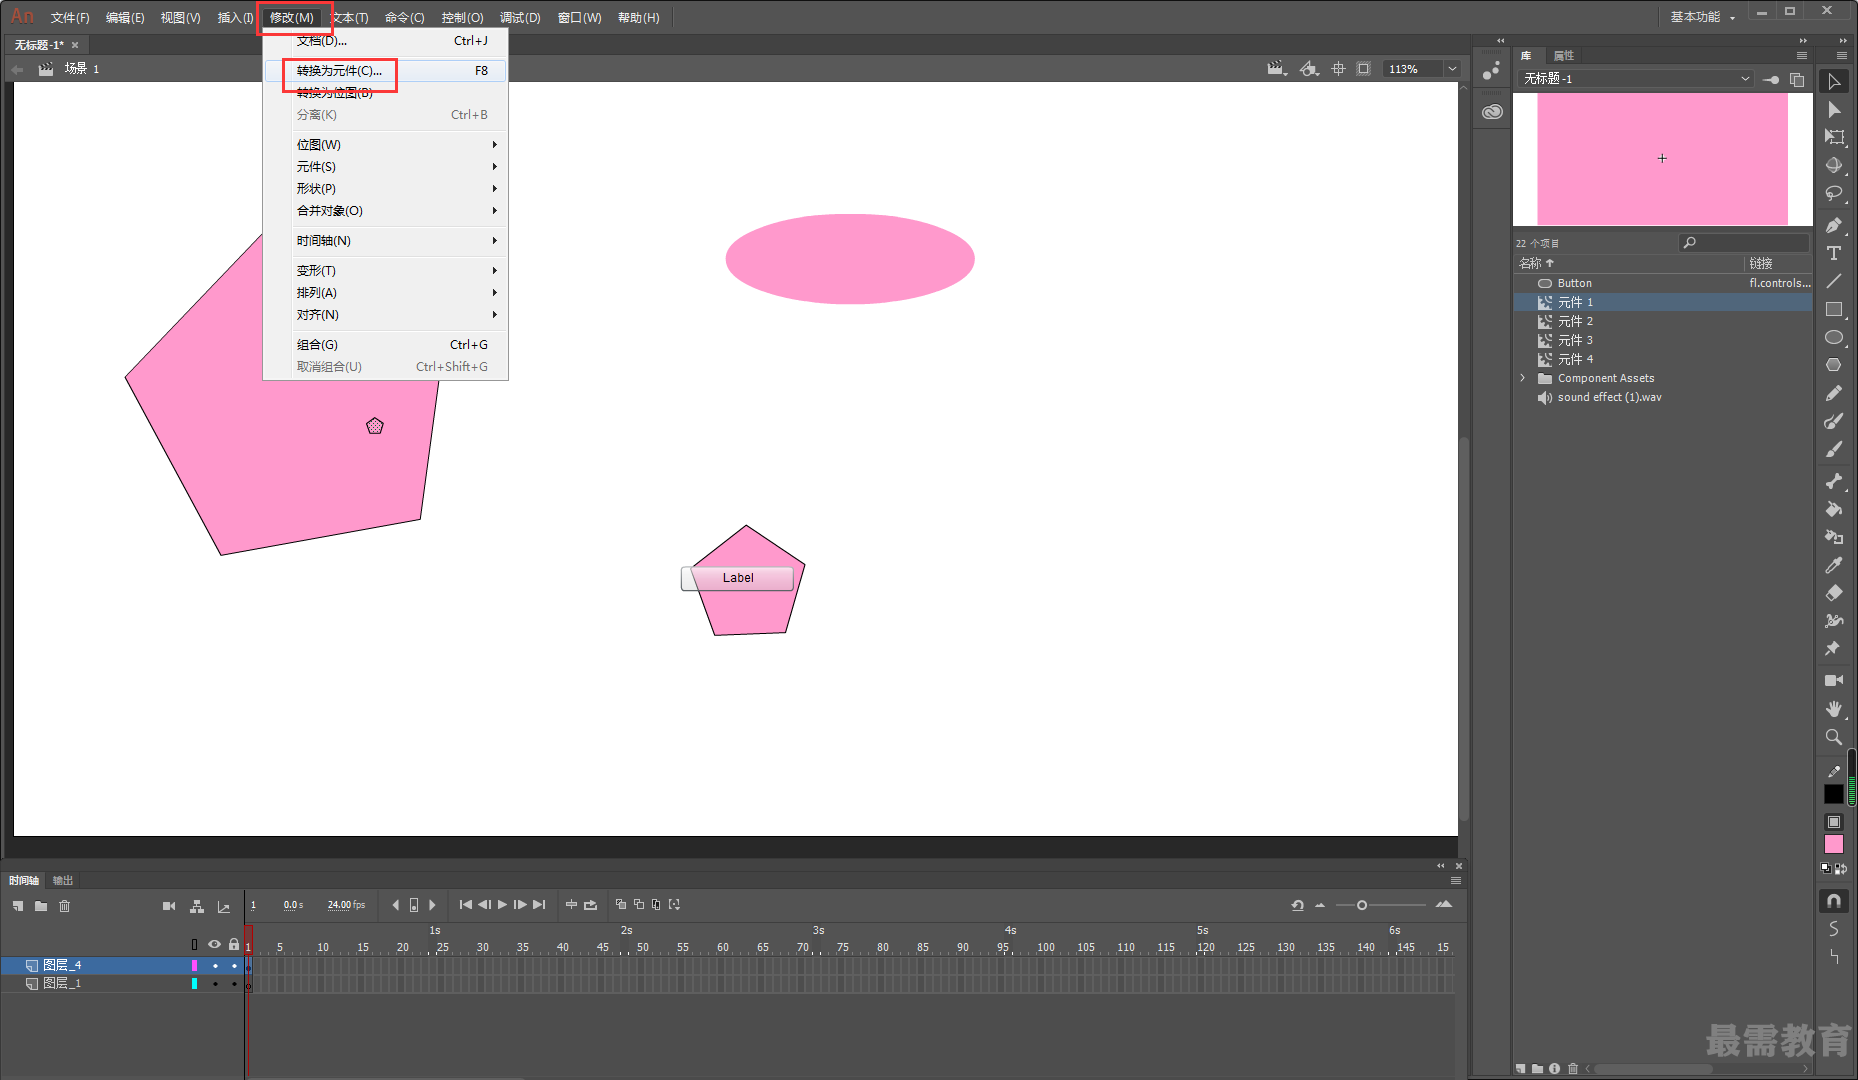Click the timeline zoom slider handle

pos(1361,905)
